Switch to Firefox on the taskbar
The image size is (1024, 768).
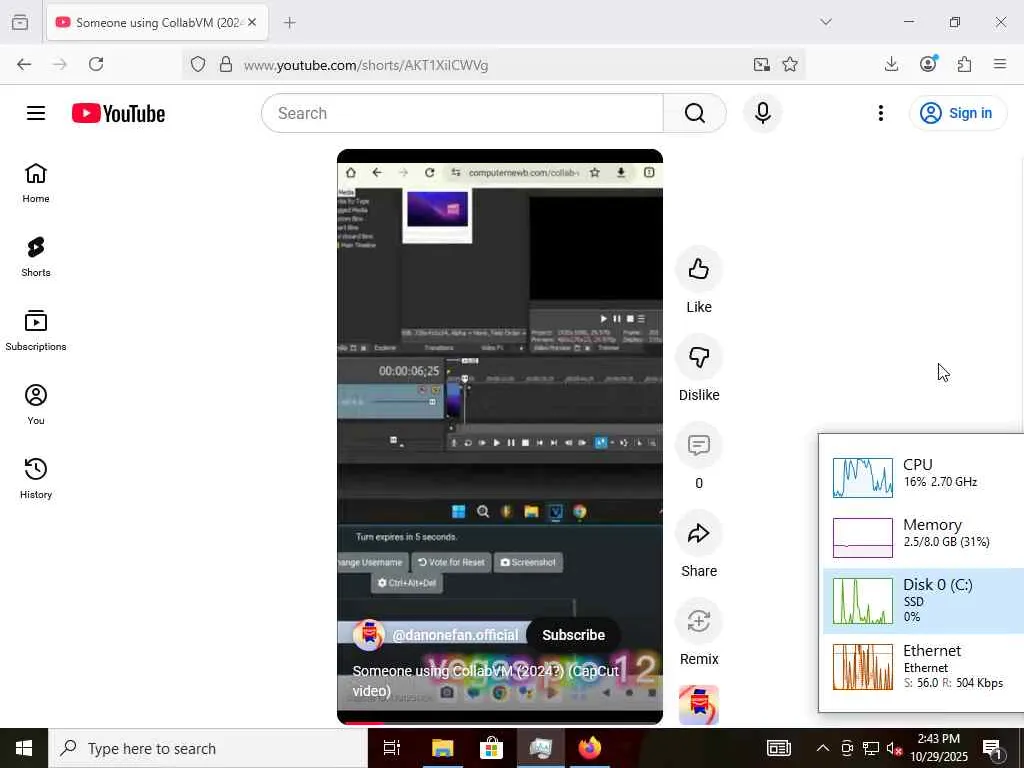[590, 748]
